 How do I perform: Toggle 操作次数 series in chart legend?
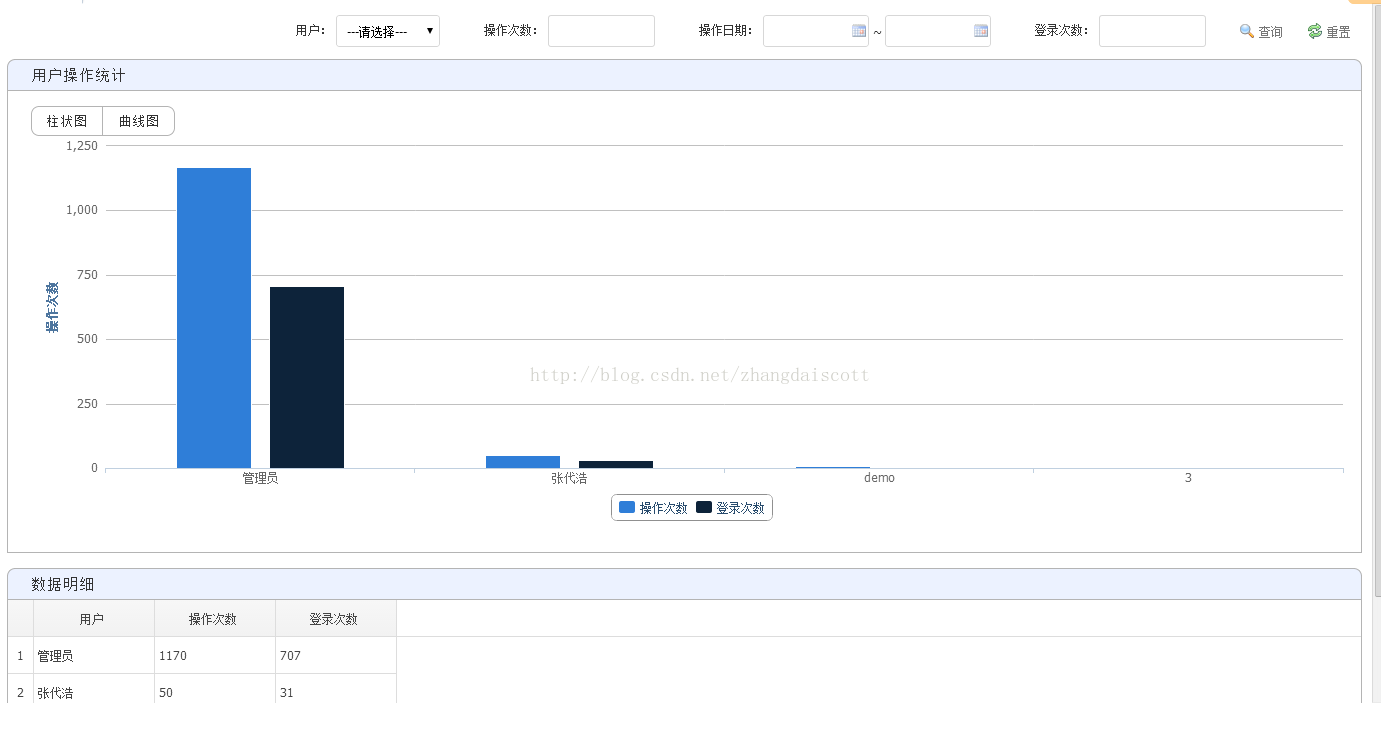(653, 508)
